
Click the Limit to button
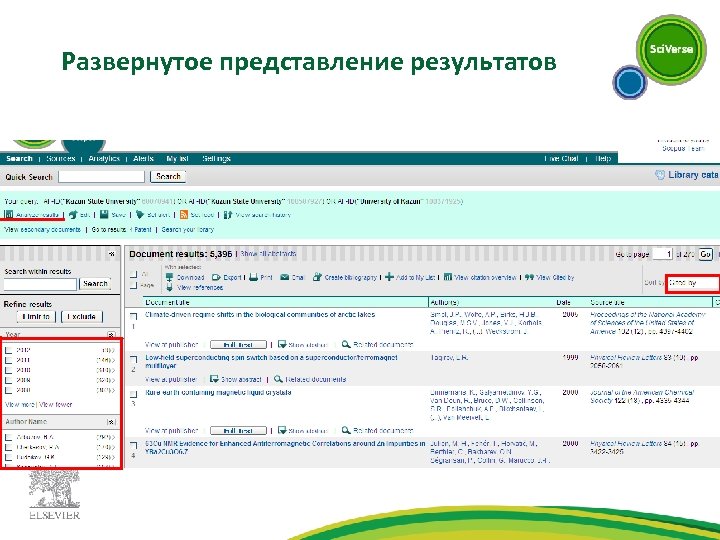click(36, 316)
